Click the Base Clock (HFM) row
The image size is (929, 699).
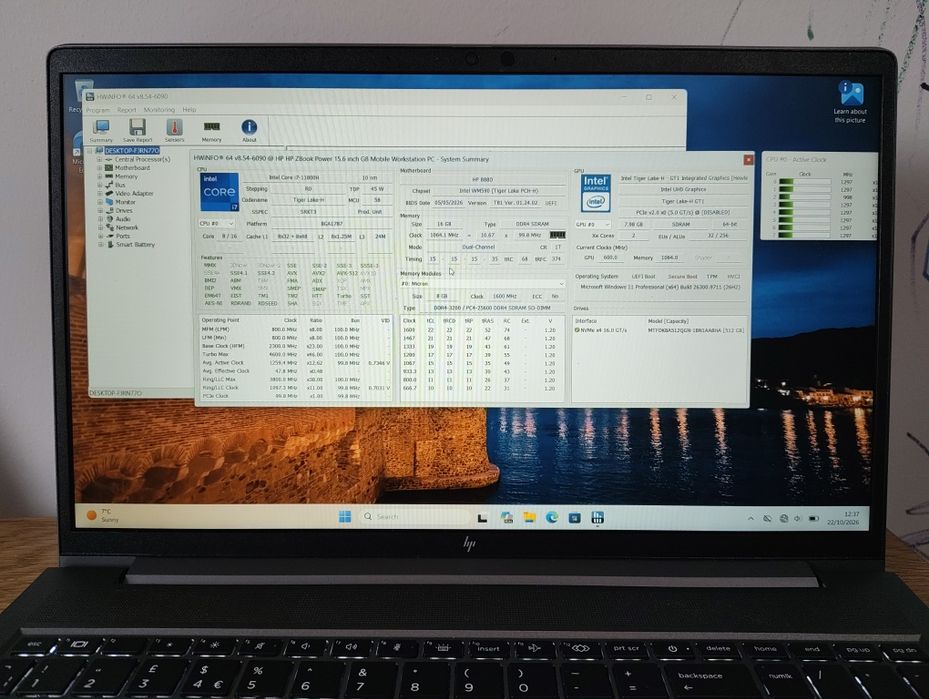point(295,346)
